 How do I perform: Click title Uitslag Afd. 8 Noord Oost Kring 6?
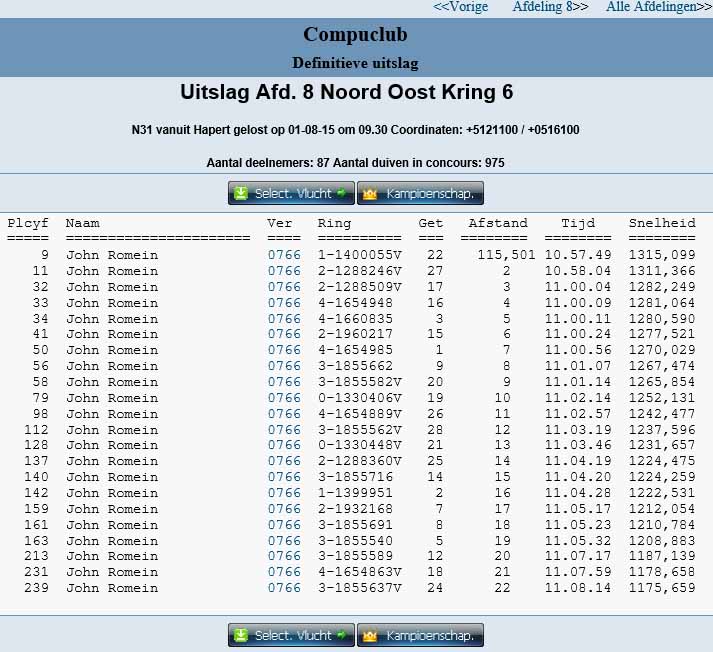click(x=346, y=92)
